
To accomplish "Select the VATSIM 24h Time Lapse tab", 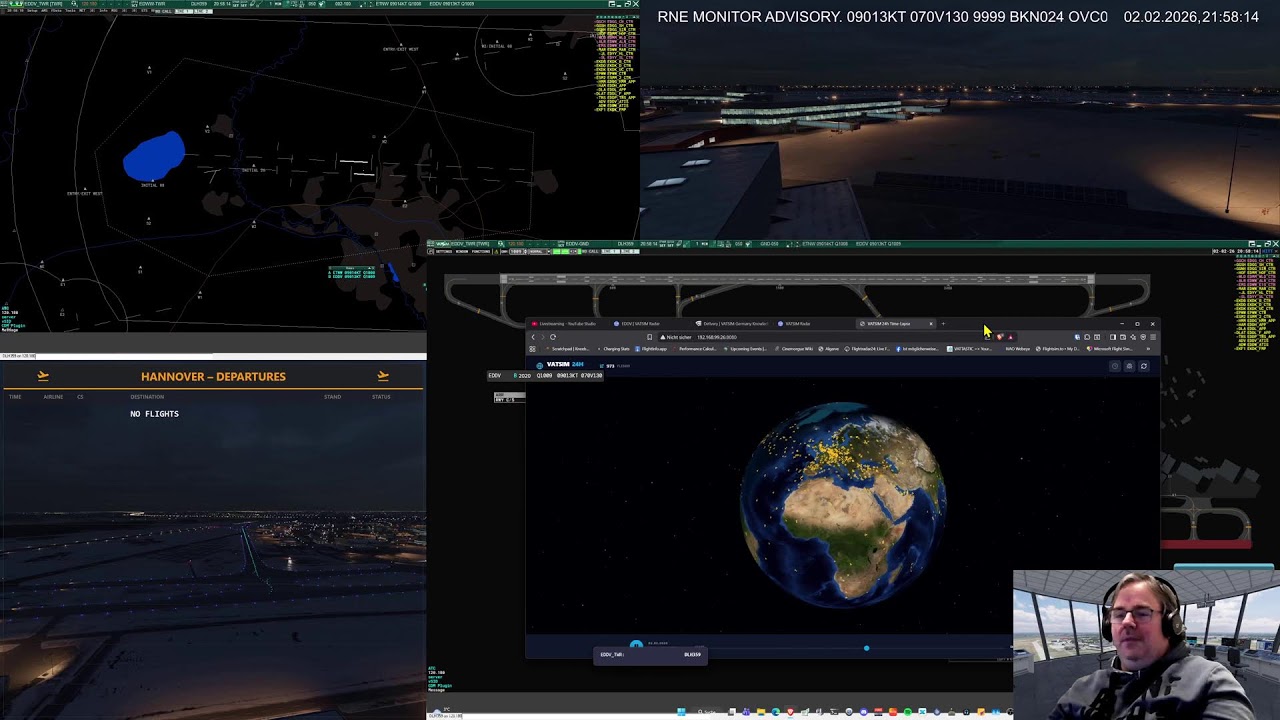I will click(897, 324).
